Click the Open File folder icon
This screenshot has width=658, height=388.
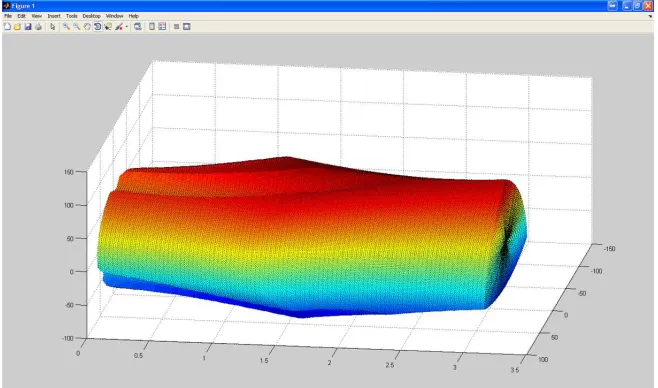18,27
